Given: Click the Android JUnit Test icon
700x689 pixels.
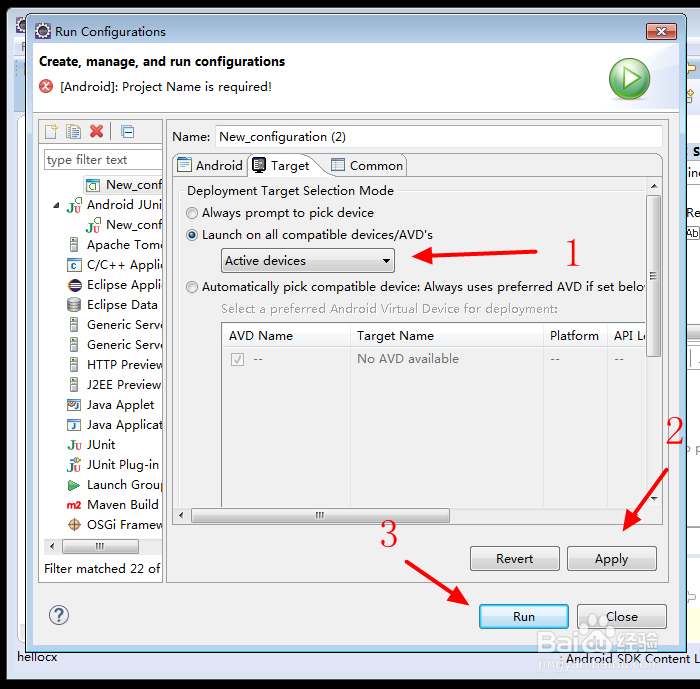Looking at the screenshot, I should pos(74,205).
